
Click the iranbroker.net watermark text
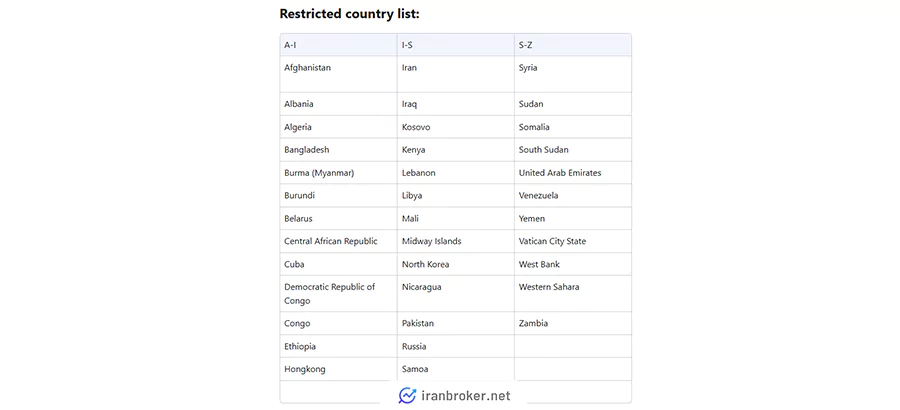point(465,396)
